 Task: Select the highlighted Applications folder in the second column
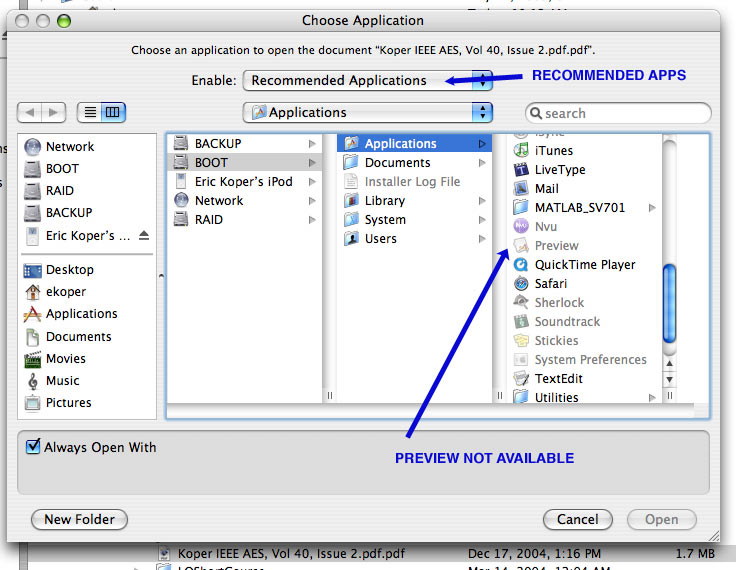coord(414,144)
